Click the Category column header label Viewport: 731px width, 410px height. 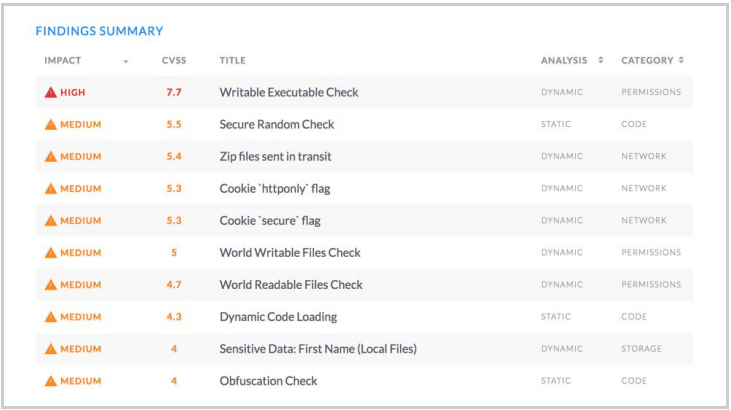pyautogui.click(x=647, y=60)
